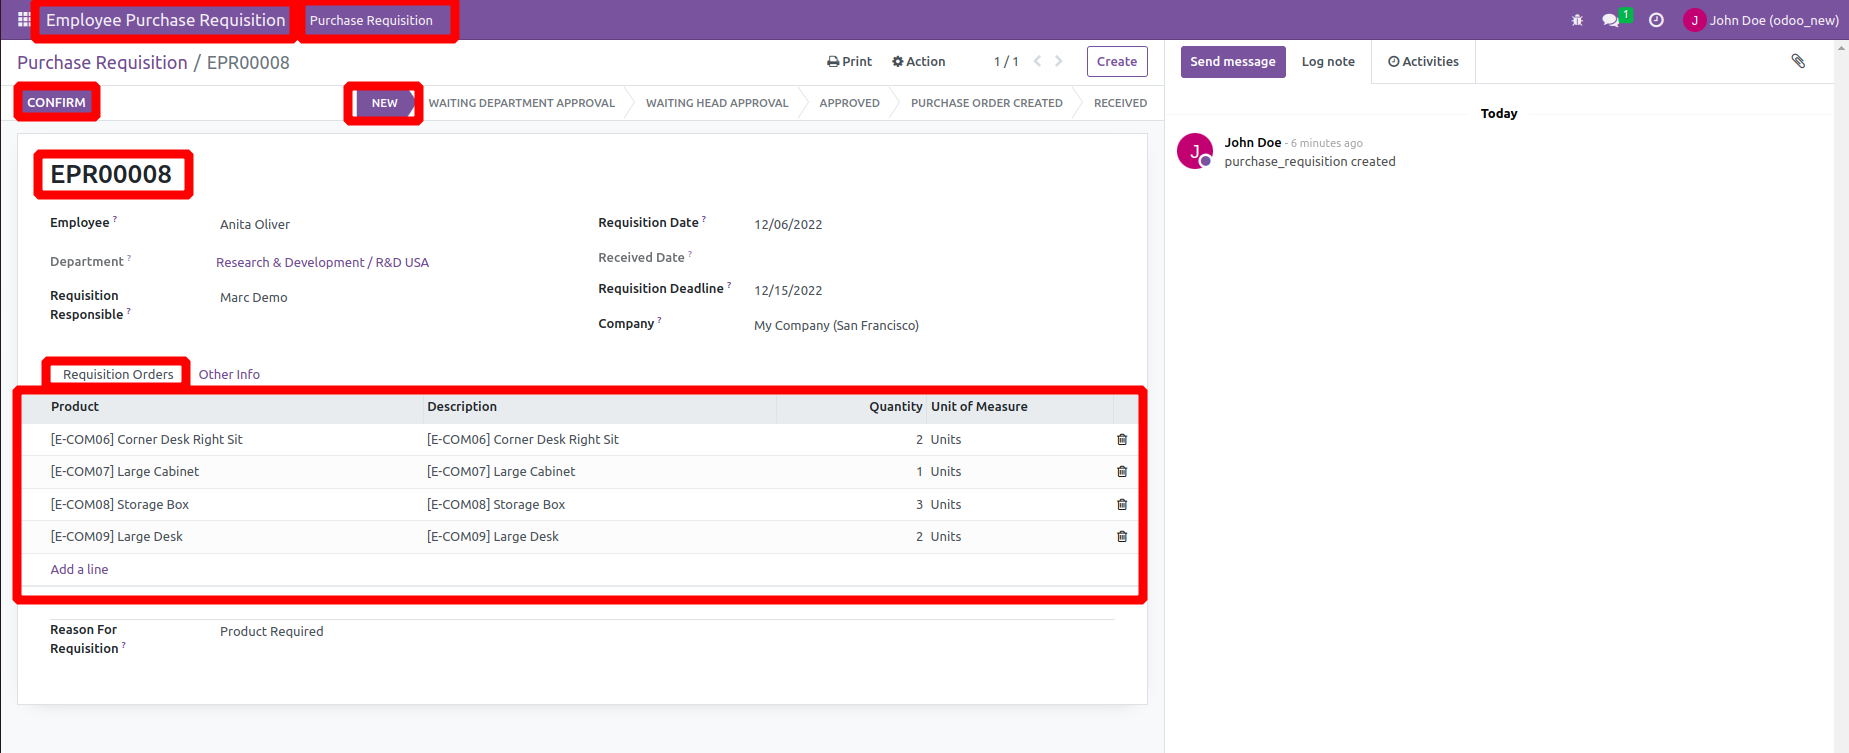
Task: Click the Add a line link
Action: click(79, 569)
